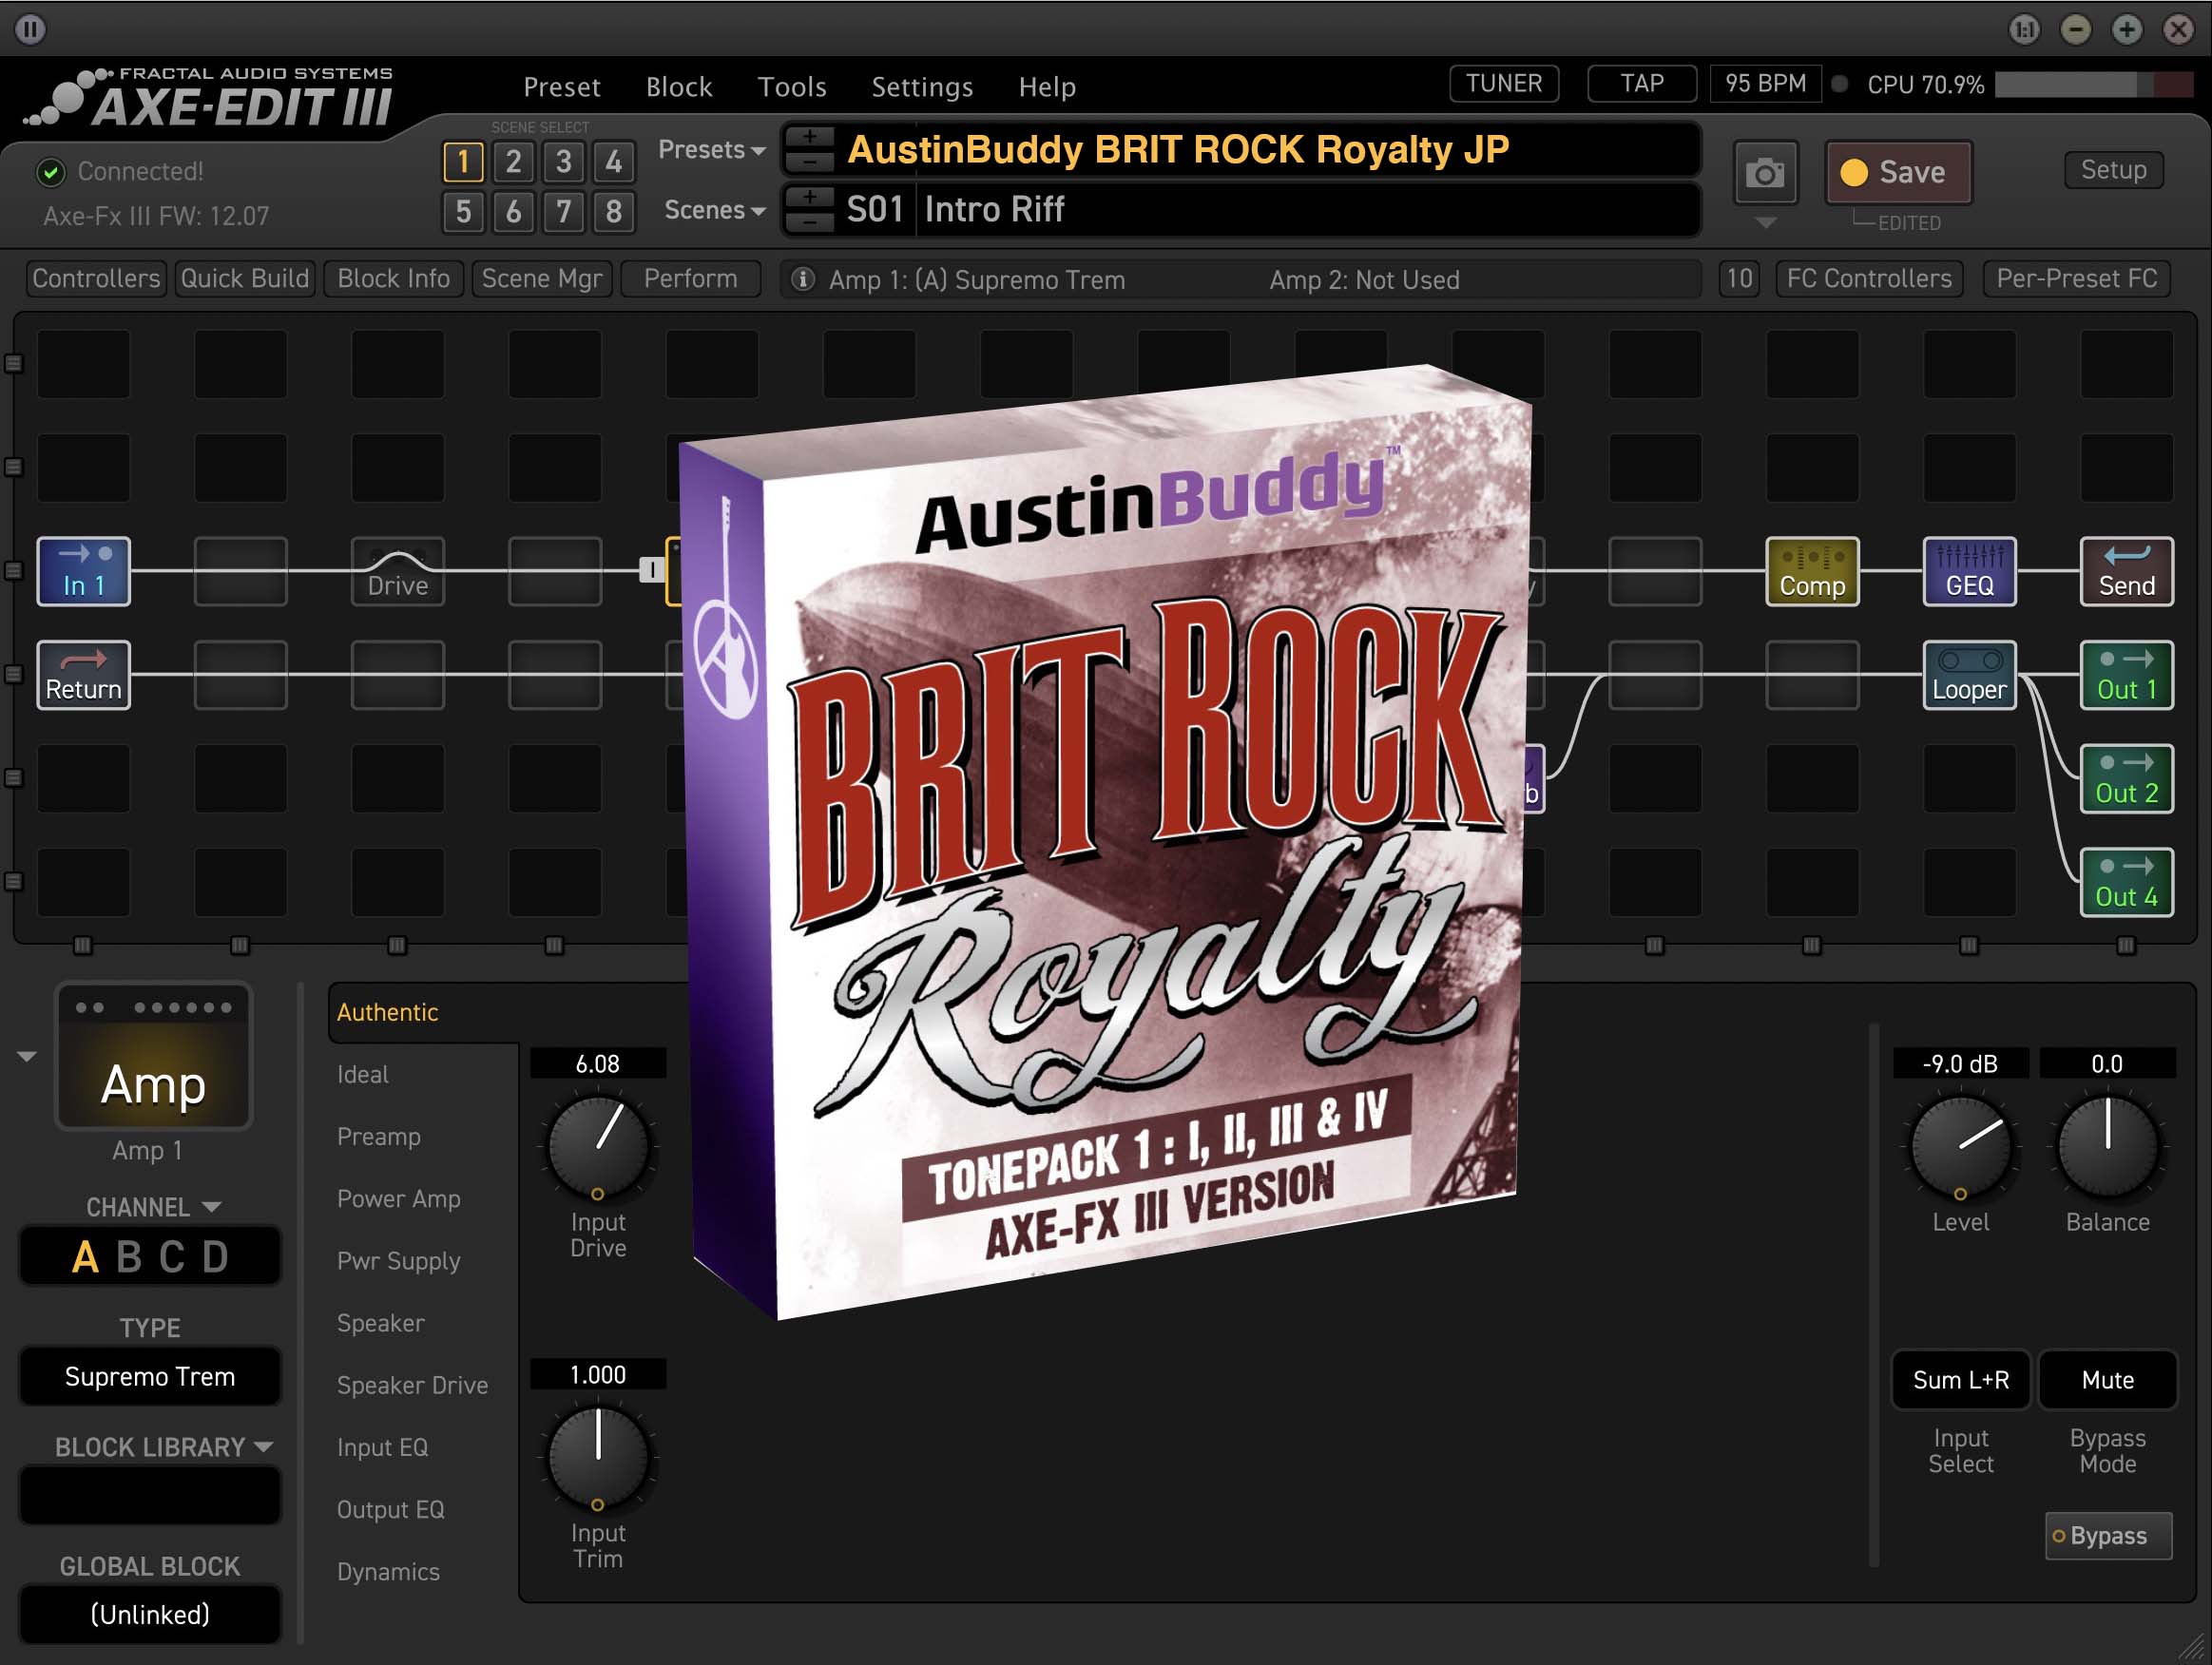Open the Settings menu
The image size is (2212, 1665).
pyautogui.click(x=922, y=87)
